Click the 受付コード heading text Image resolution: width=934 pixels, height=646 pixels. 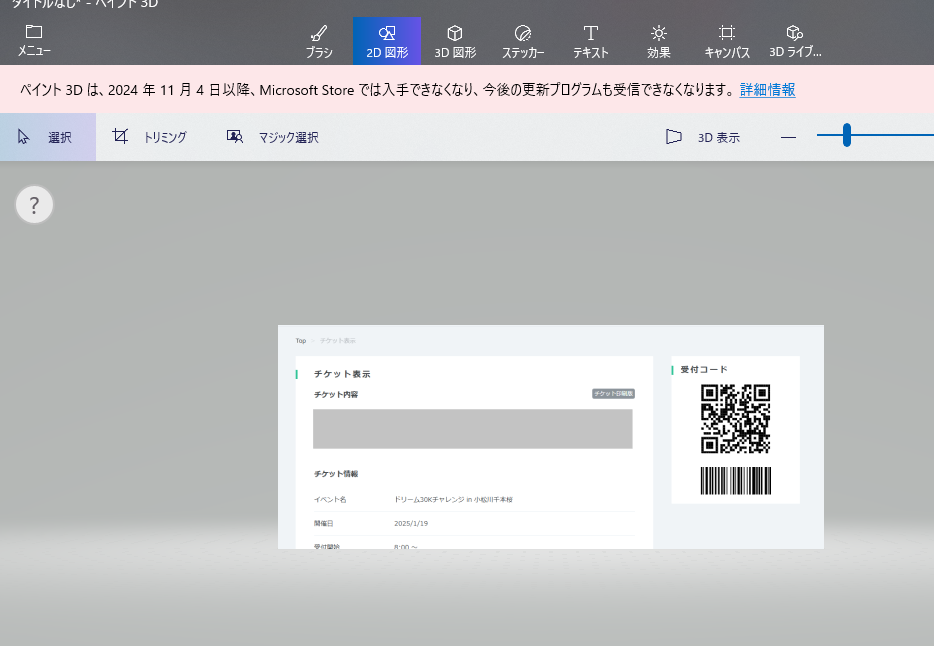coord(704,370)
